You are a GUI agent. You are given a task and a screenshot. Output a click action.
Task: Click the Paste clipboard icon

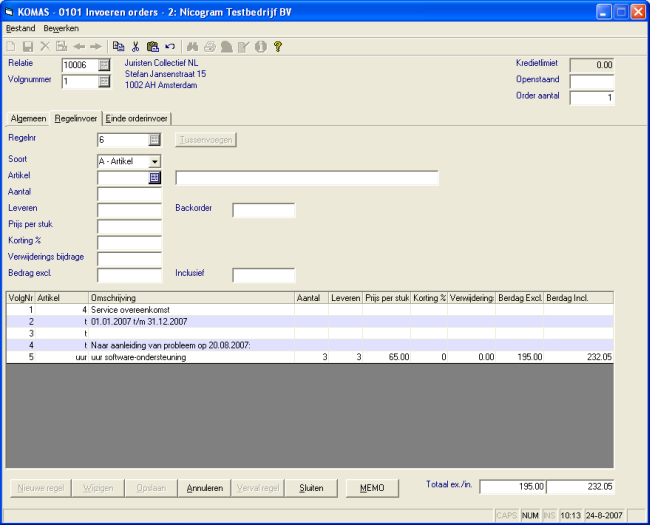153,46
